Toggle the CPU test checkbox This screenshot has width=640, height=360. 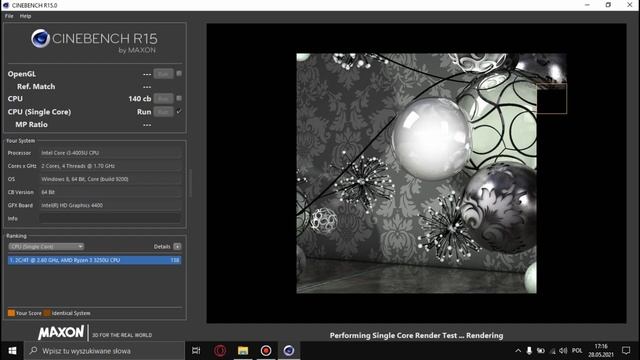pyautogui.click(x=179, y=98)
